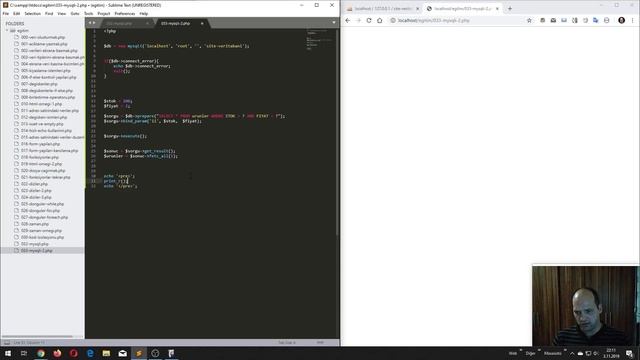The image size is (640, 360).
Task: Open Chrome three-dot menu
Action: pos(633,20)
